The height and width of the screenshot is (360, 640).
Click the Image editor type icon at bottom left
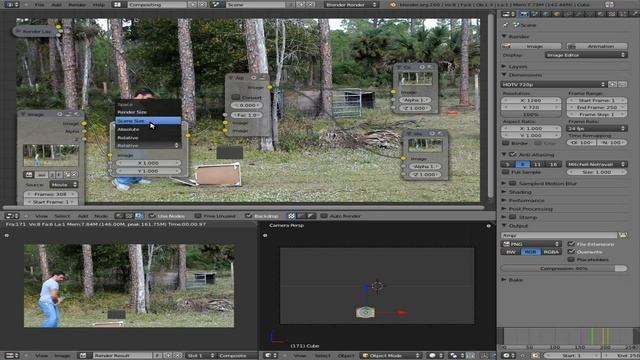tap(11, 356)
